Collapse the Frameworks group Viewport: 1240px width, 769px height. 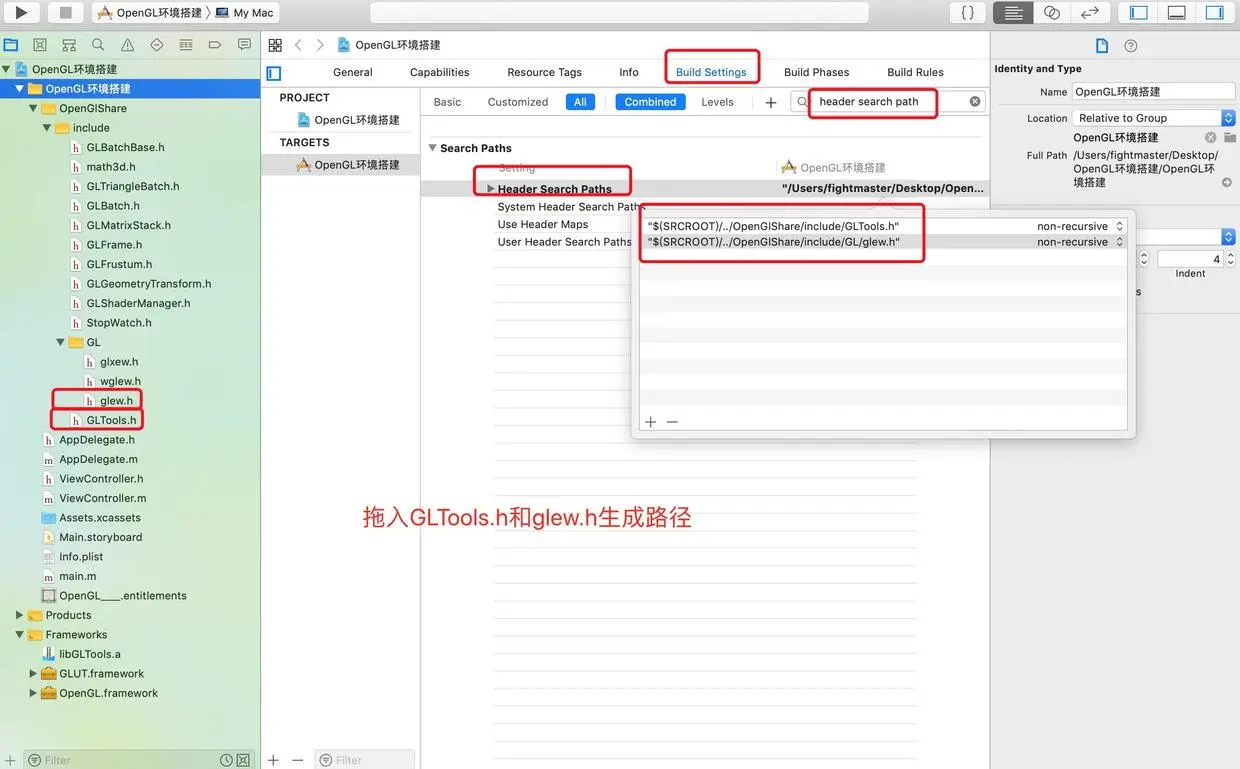point(19,635)
